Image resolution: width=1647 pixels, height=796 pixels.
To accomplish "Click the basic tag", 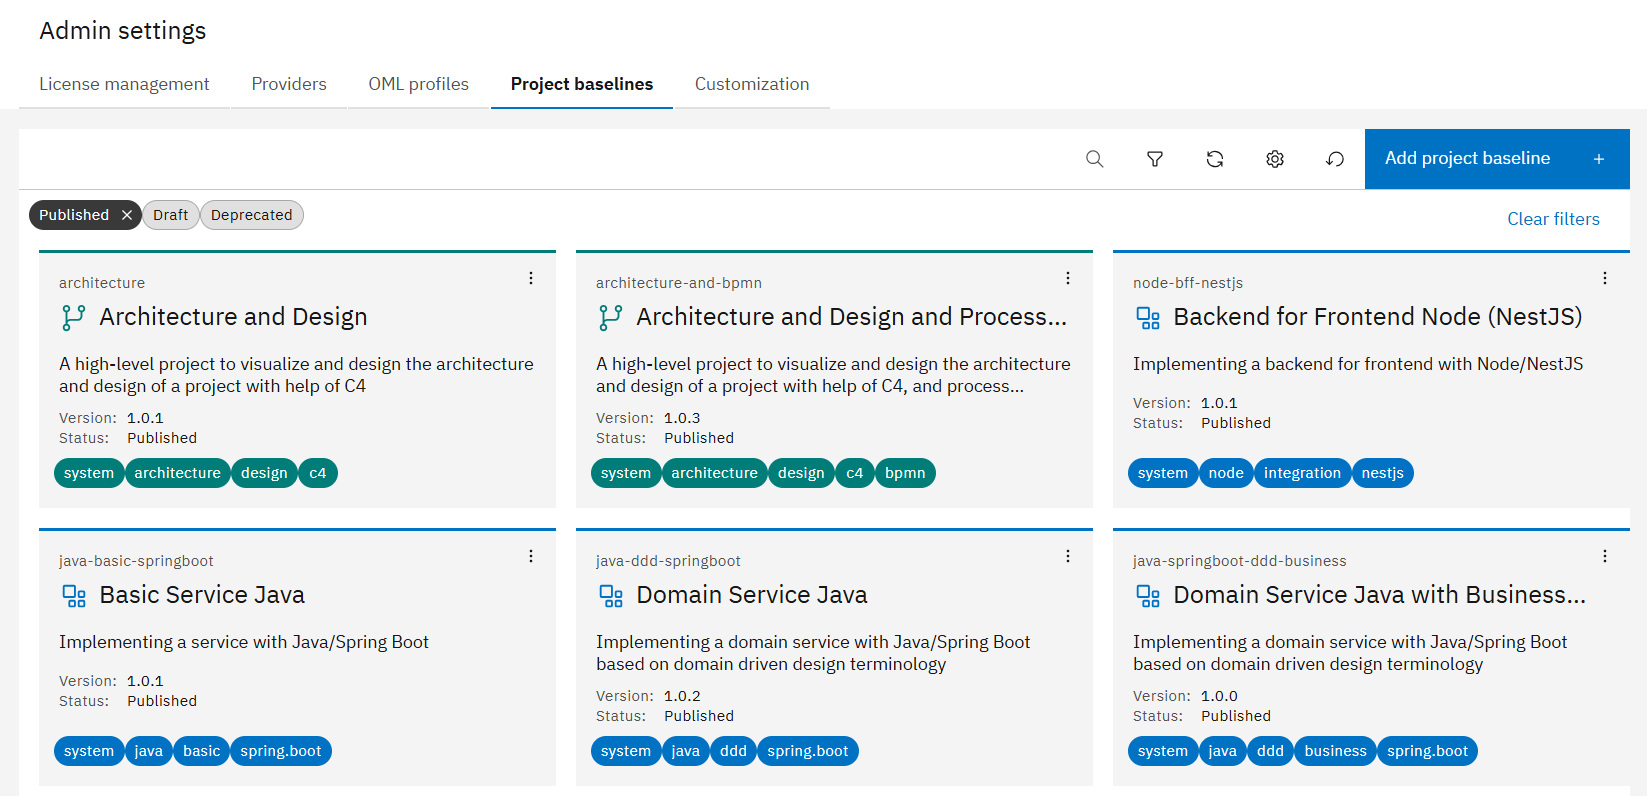I will point(201,751).
